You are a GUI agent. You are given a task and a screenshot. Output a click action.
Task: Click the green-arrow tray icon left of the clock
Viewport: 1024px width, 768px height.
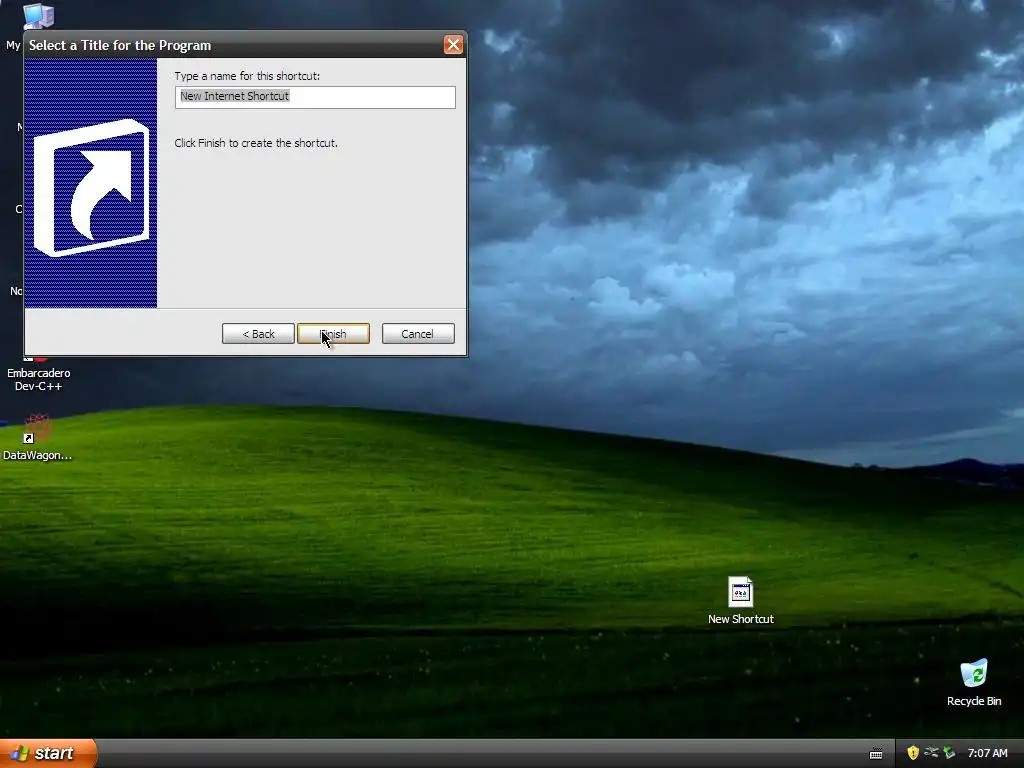tap(949, 753)
